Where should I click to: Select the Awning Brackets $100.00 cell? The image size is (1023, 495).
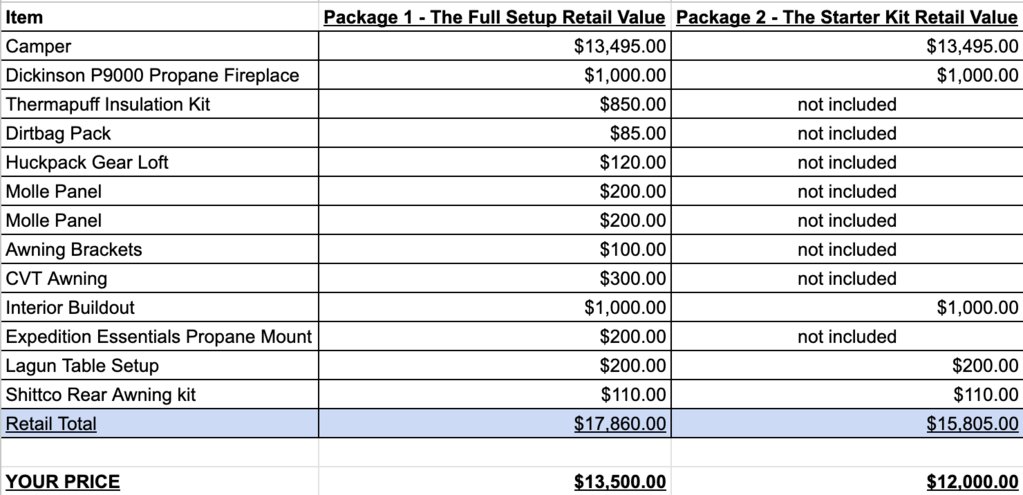click(x=495, y=249)
